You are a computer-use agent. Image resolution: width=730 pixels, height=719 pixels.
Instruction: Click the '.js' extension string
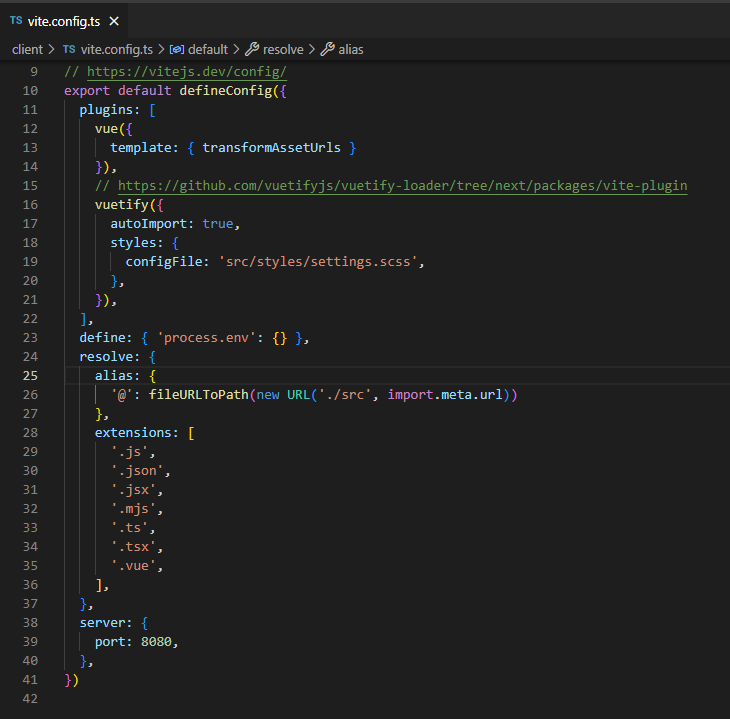point(129,452)
